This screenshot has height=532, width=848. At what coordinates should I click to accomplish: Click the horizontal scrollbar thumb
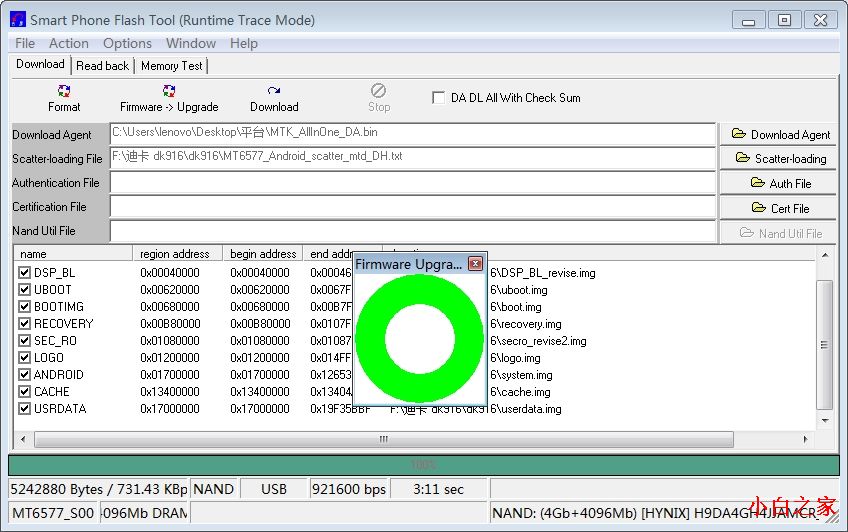pos(383,439)
